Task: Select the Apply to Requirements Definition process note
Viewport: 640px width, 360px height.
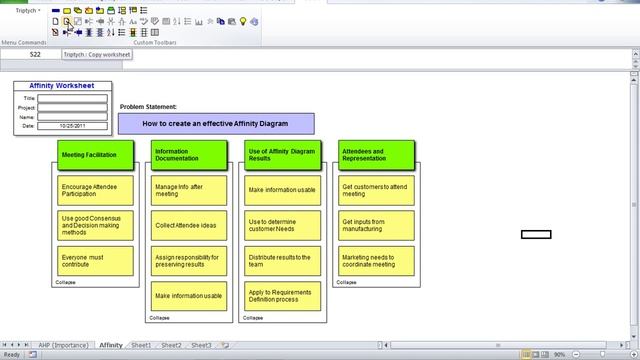Action: click(x=282, y=296)
